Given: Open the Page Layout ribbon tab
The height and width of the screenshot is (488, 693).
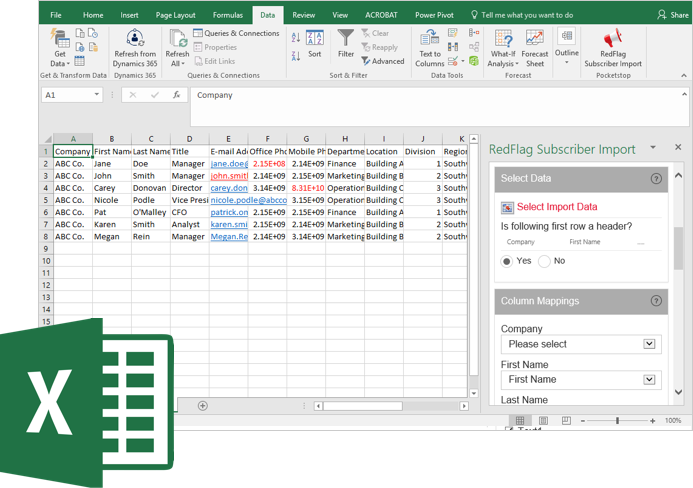Looking at the screenshot, I should coord(176,15).
